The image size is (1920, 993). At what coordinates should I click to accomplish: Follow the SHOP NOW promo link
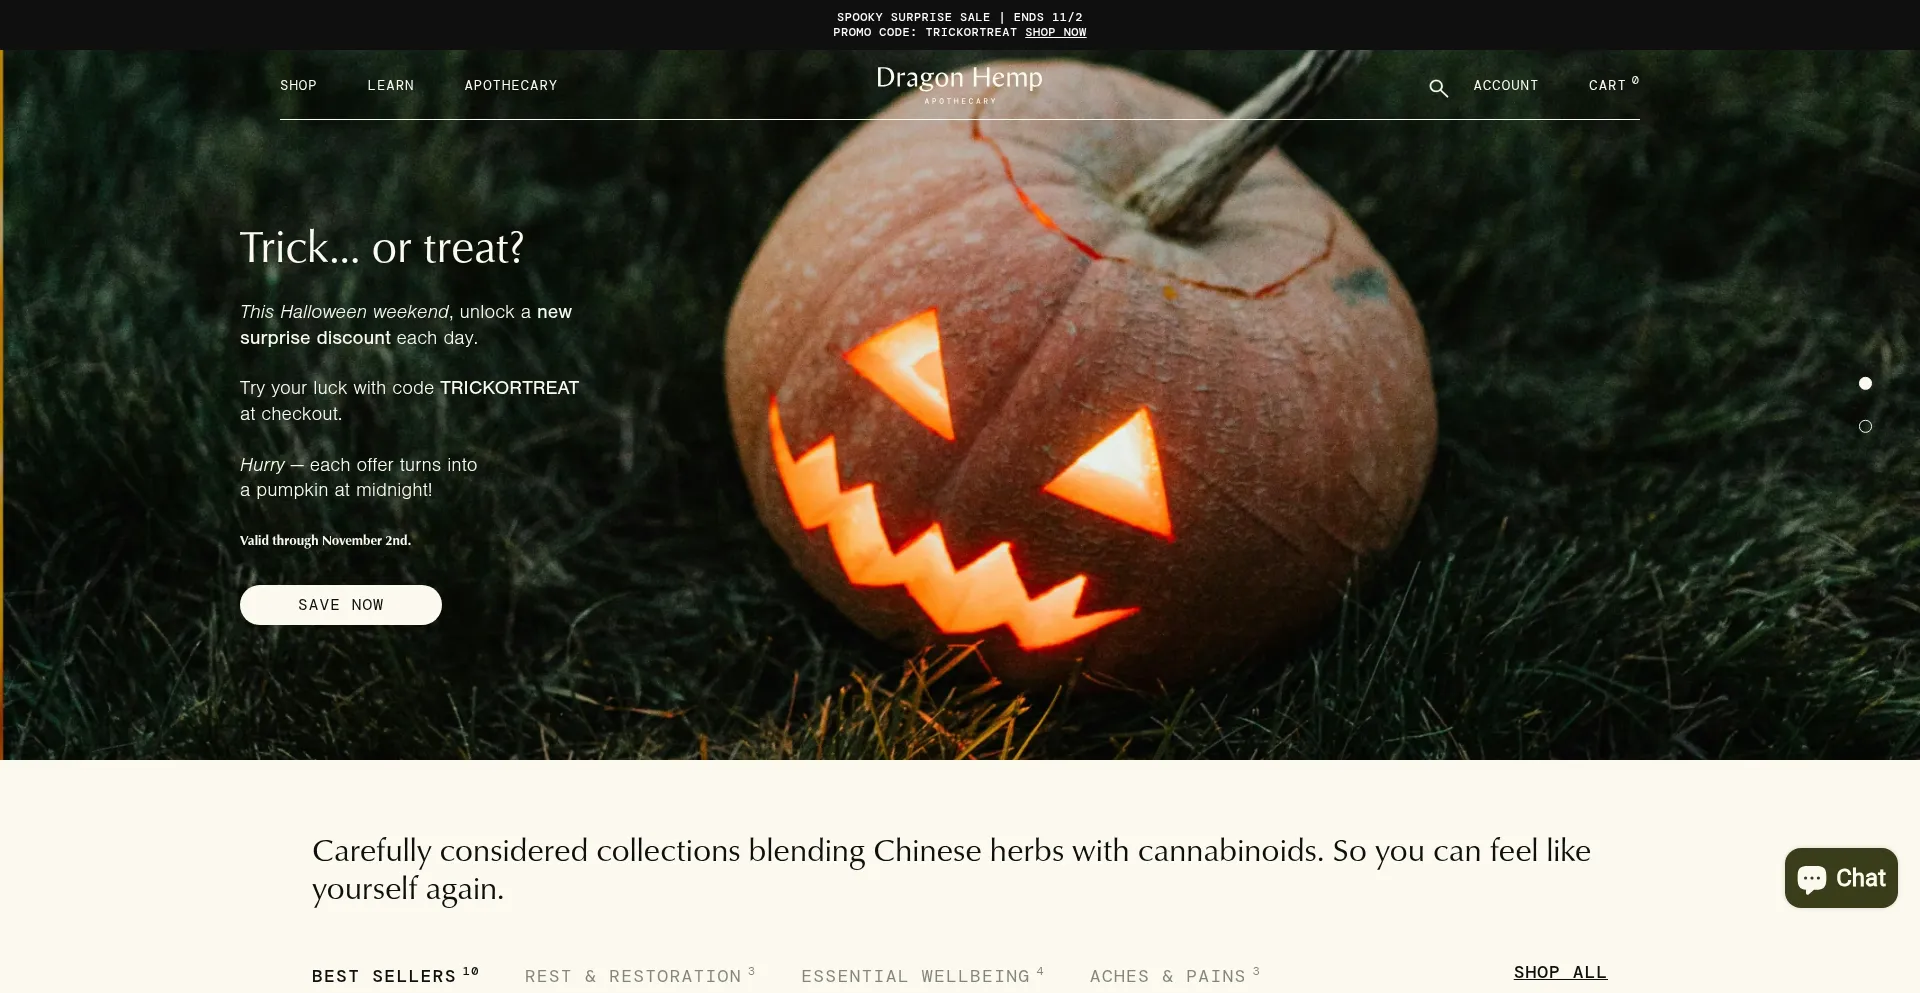tap(1055, 32)
